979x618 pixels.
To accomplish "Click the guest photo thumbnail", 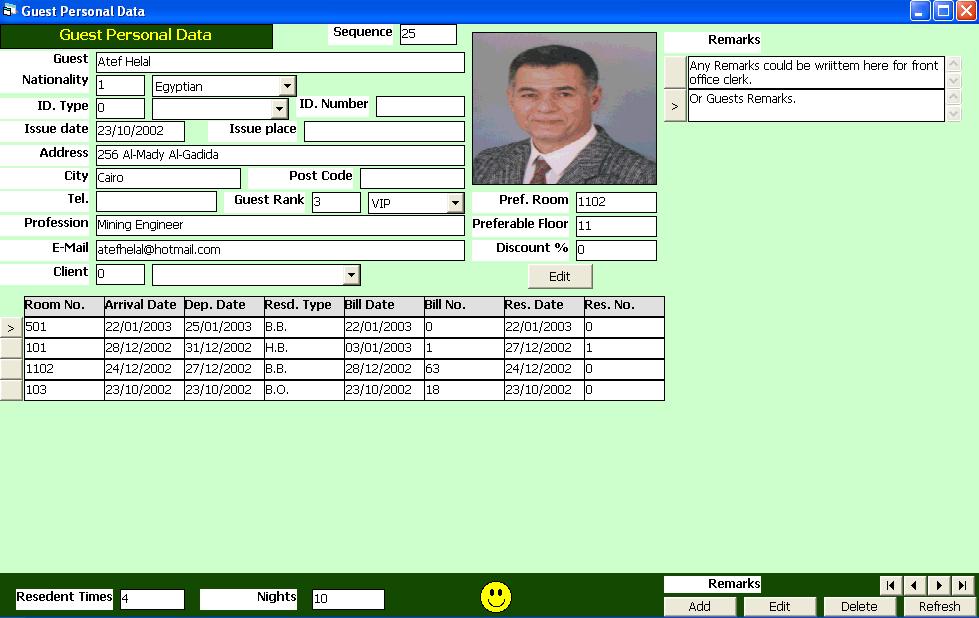I will click(564, 109).
